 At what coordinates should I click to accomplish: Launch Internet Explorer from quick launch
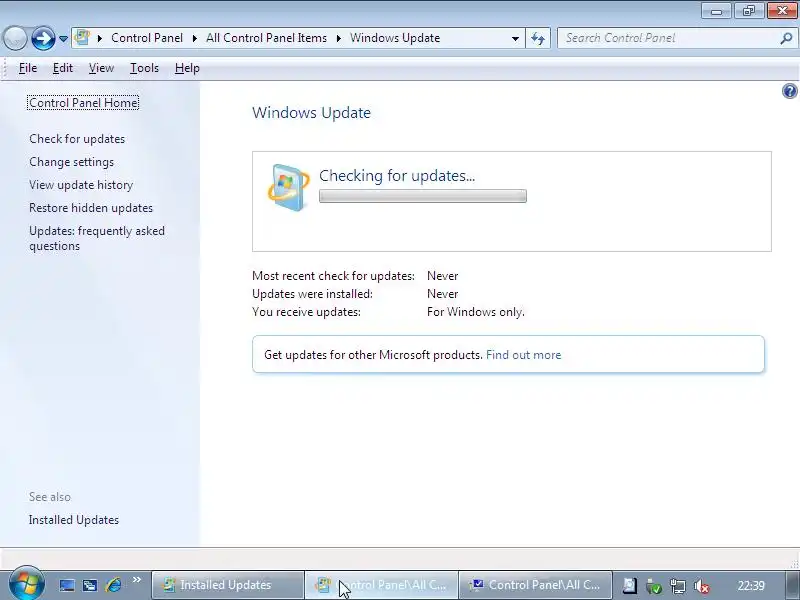[113, 585]
